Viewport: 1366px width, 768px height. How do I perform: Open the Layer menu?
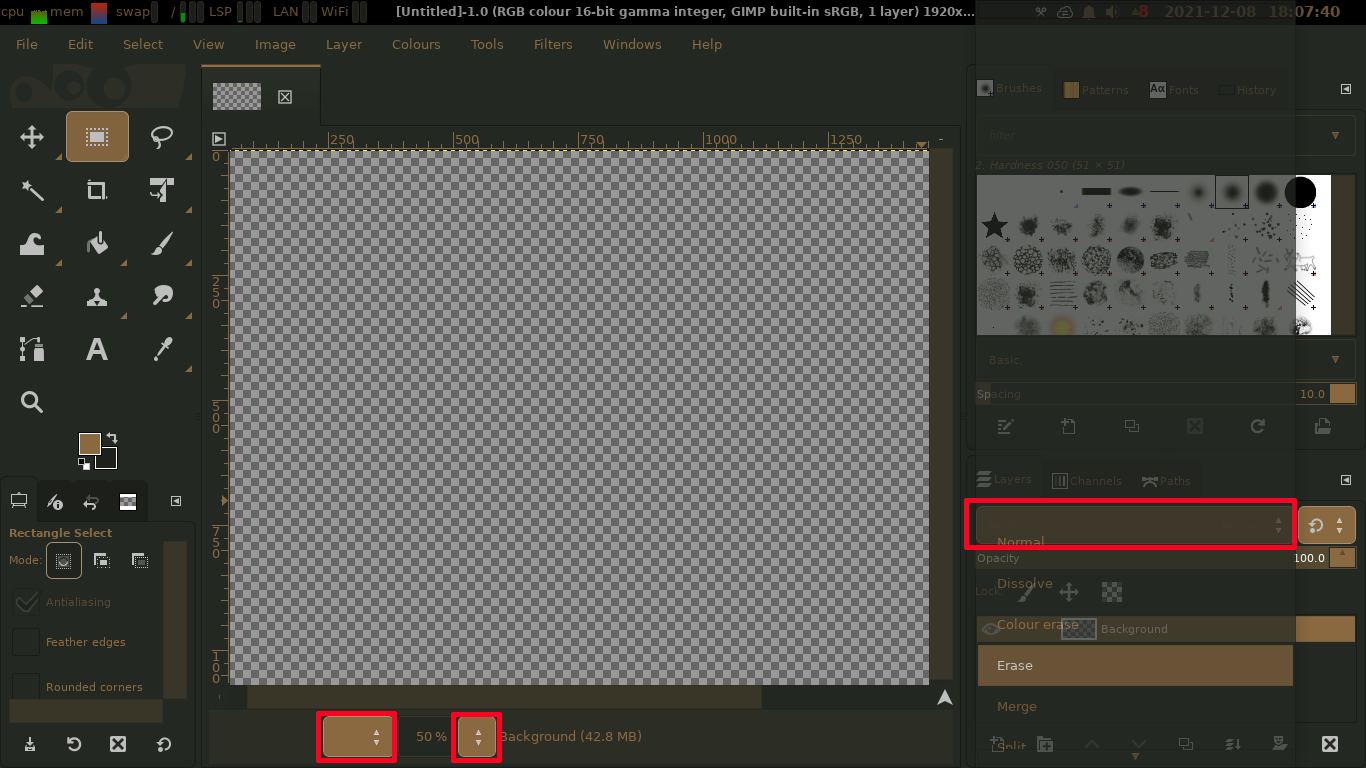pos(344,44)
